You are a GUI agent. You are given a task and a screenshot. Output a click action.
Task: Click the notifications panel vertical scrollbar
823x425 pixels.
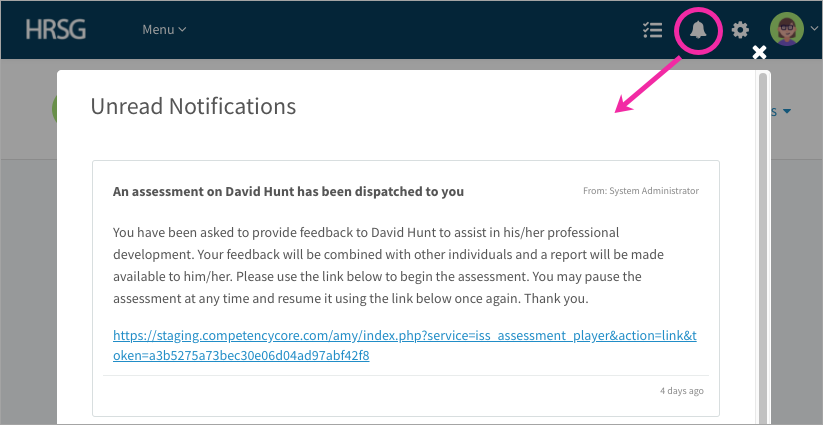point(762,247)
